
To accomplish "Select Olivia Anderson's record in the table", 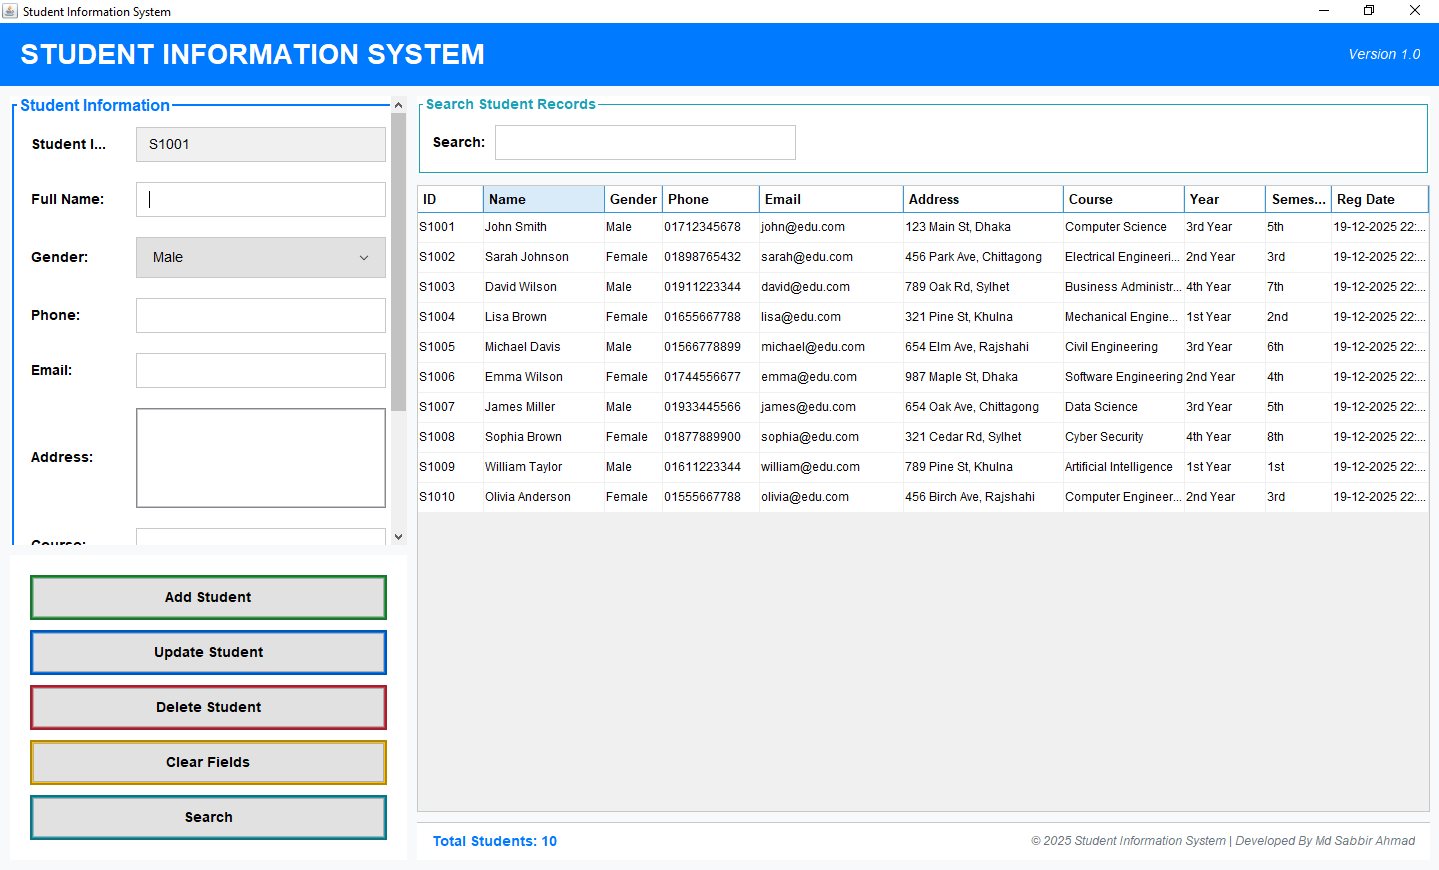I will (x=700, y=496).
